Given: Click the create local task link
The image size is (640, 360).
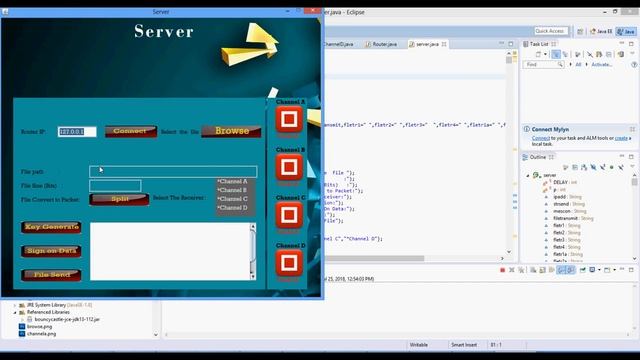Looking at the screenshot, I should point(621,138).
